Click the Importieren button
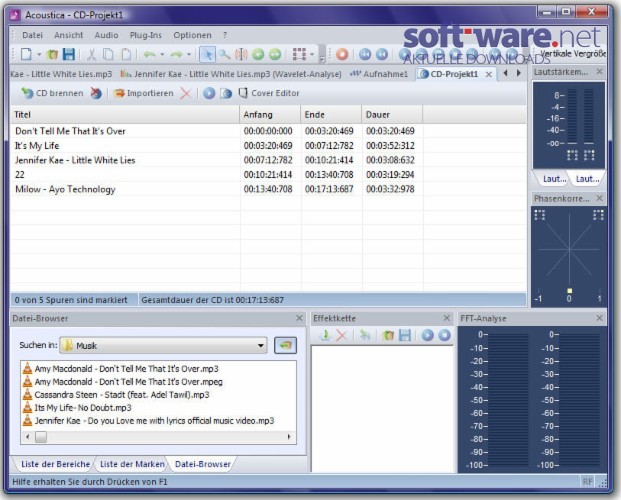The image size is (621, 500). (143, 93)
